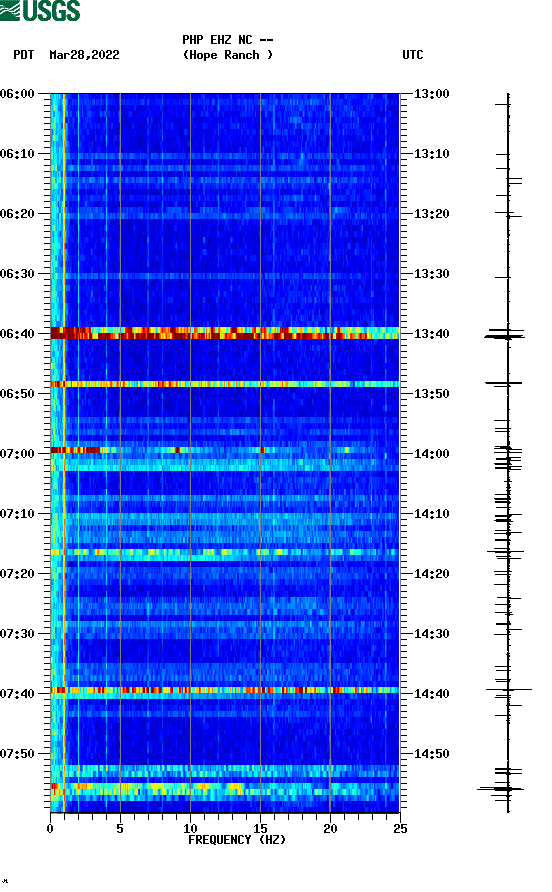552x892 pixels.
Task: Click the date 'Mar28,2022'
Action: (84, 55)
